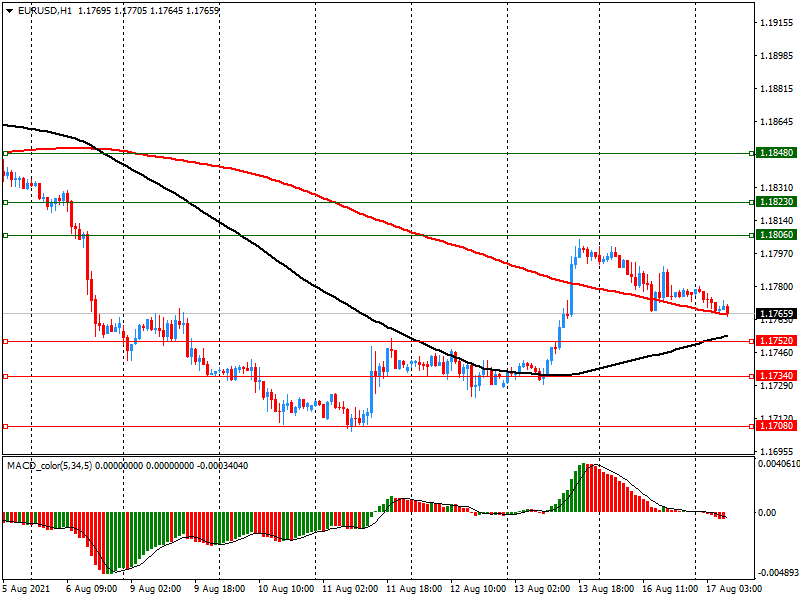The height and width of the screenshot is (600, 800).
Task: Select the MACD_color(5,34,5) indicator label
Action: pyautogui.click(x=49, y=466)
